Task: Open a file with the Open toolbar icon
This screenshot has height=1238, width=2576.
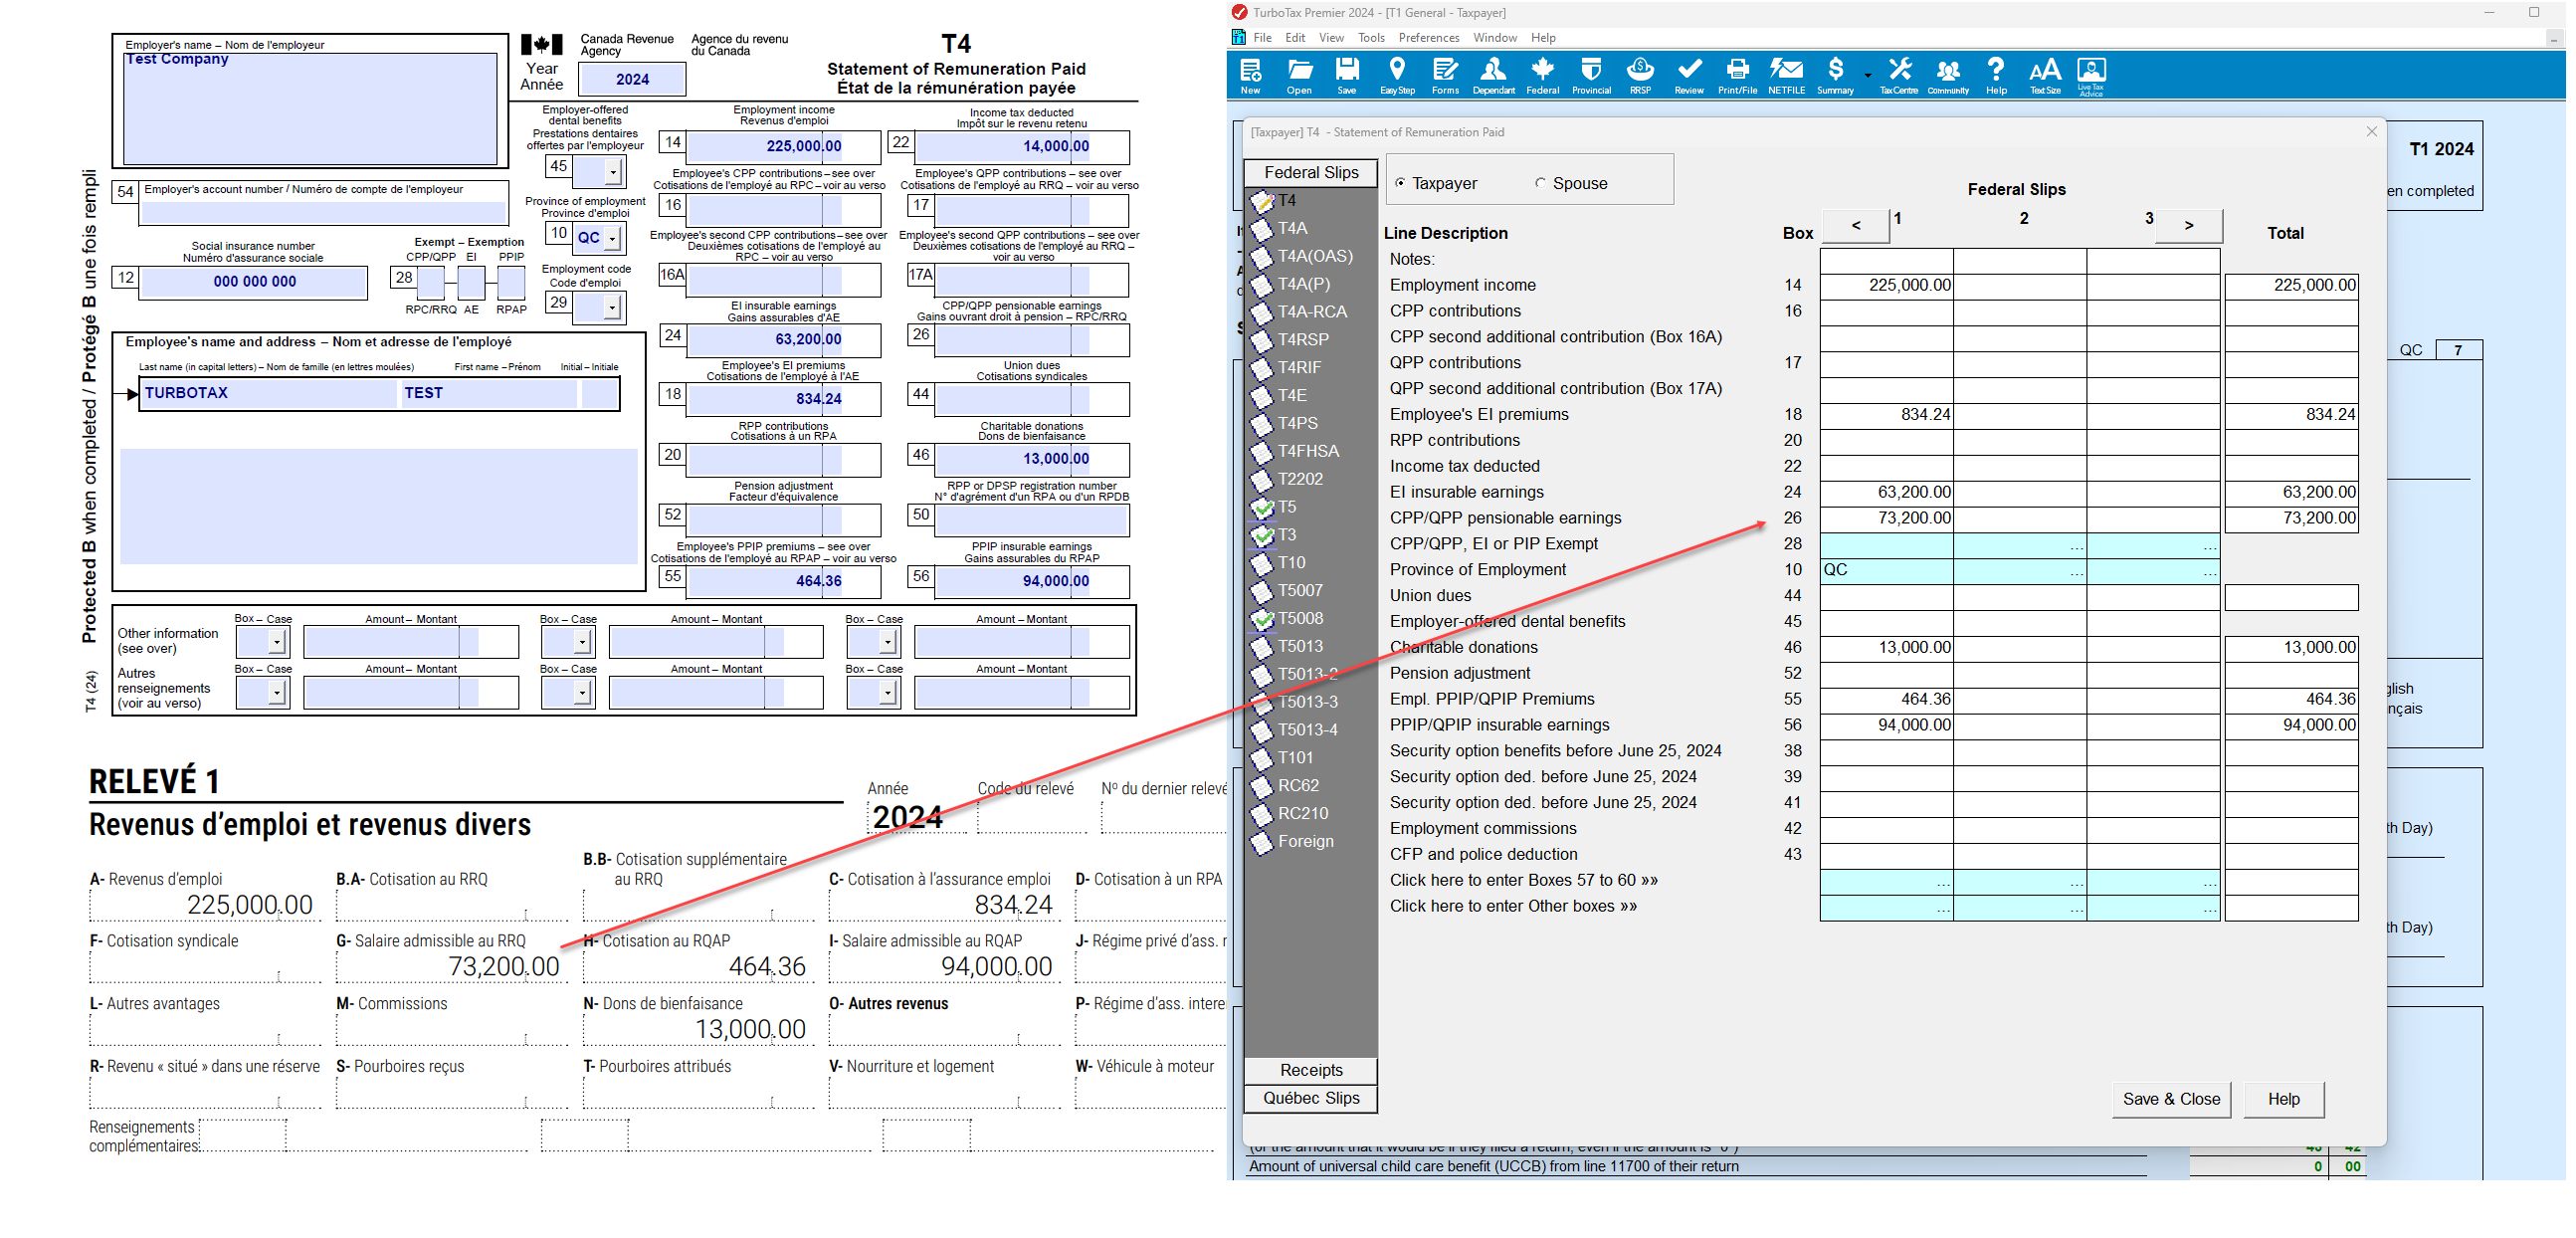Action: click(x=1299, y=76)
